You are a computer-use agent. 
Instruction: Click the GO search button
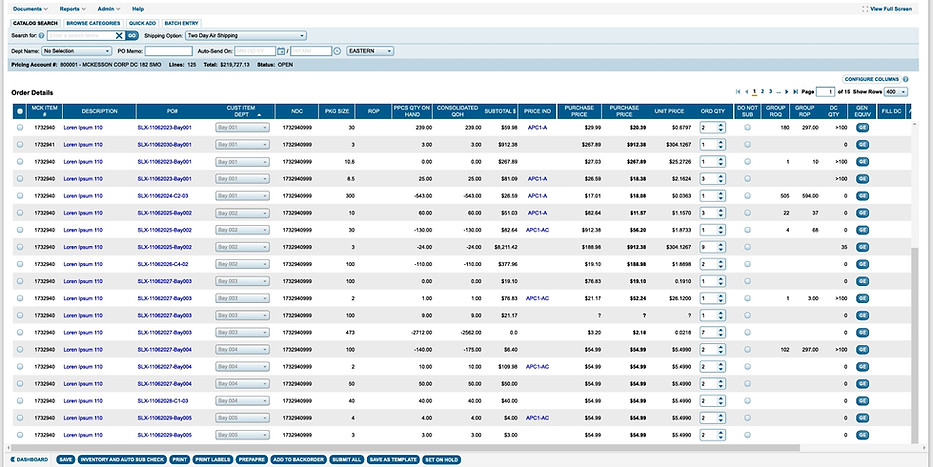pos(132,36)
